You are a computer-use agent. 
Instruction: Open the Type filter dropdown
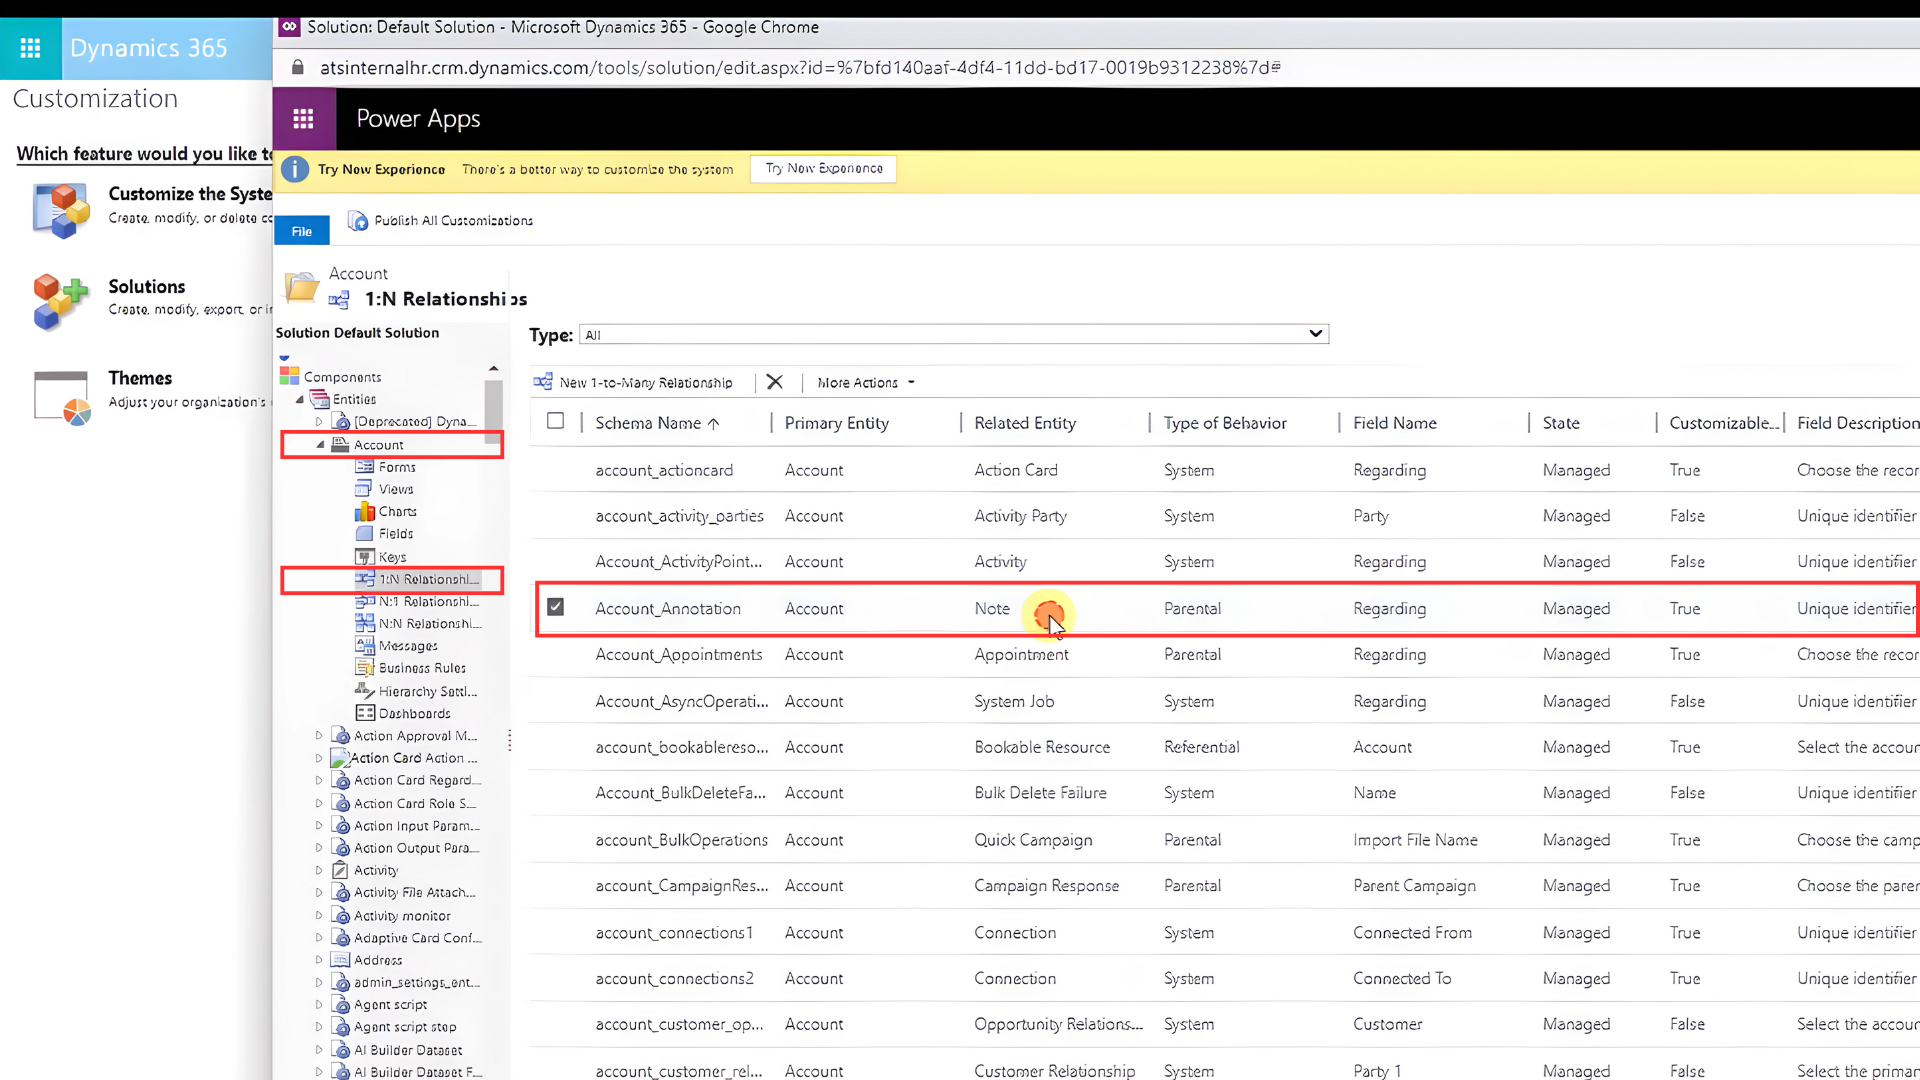tap(953, 334)
